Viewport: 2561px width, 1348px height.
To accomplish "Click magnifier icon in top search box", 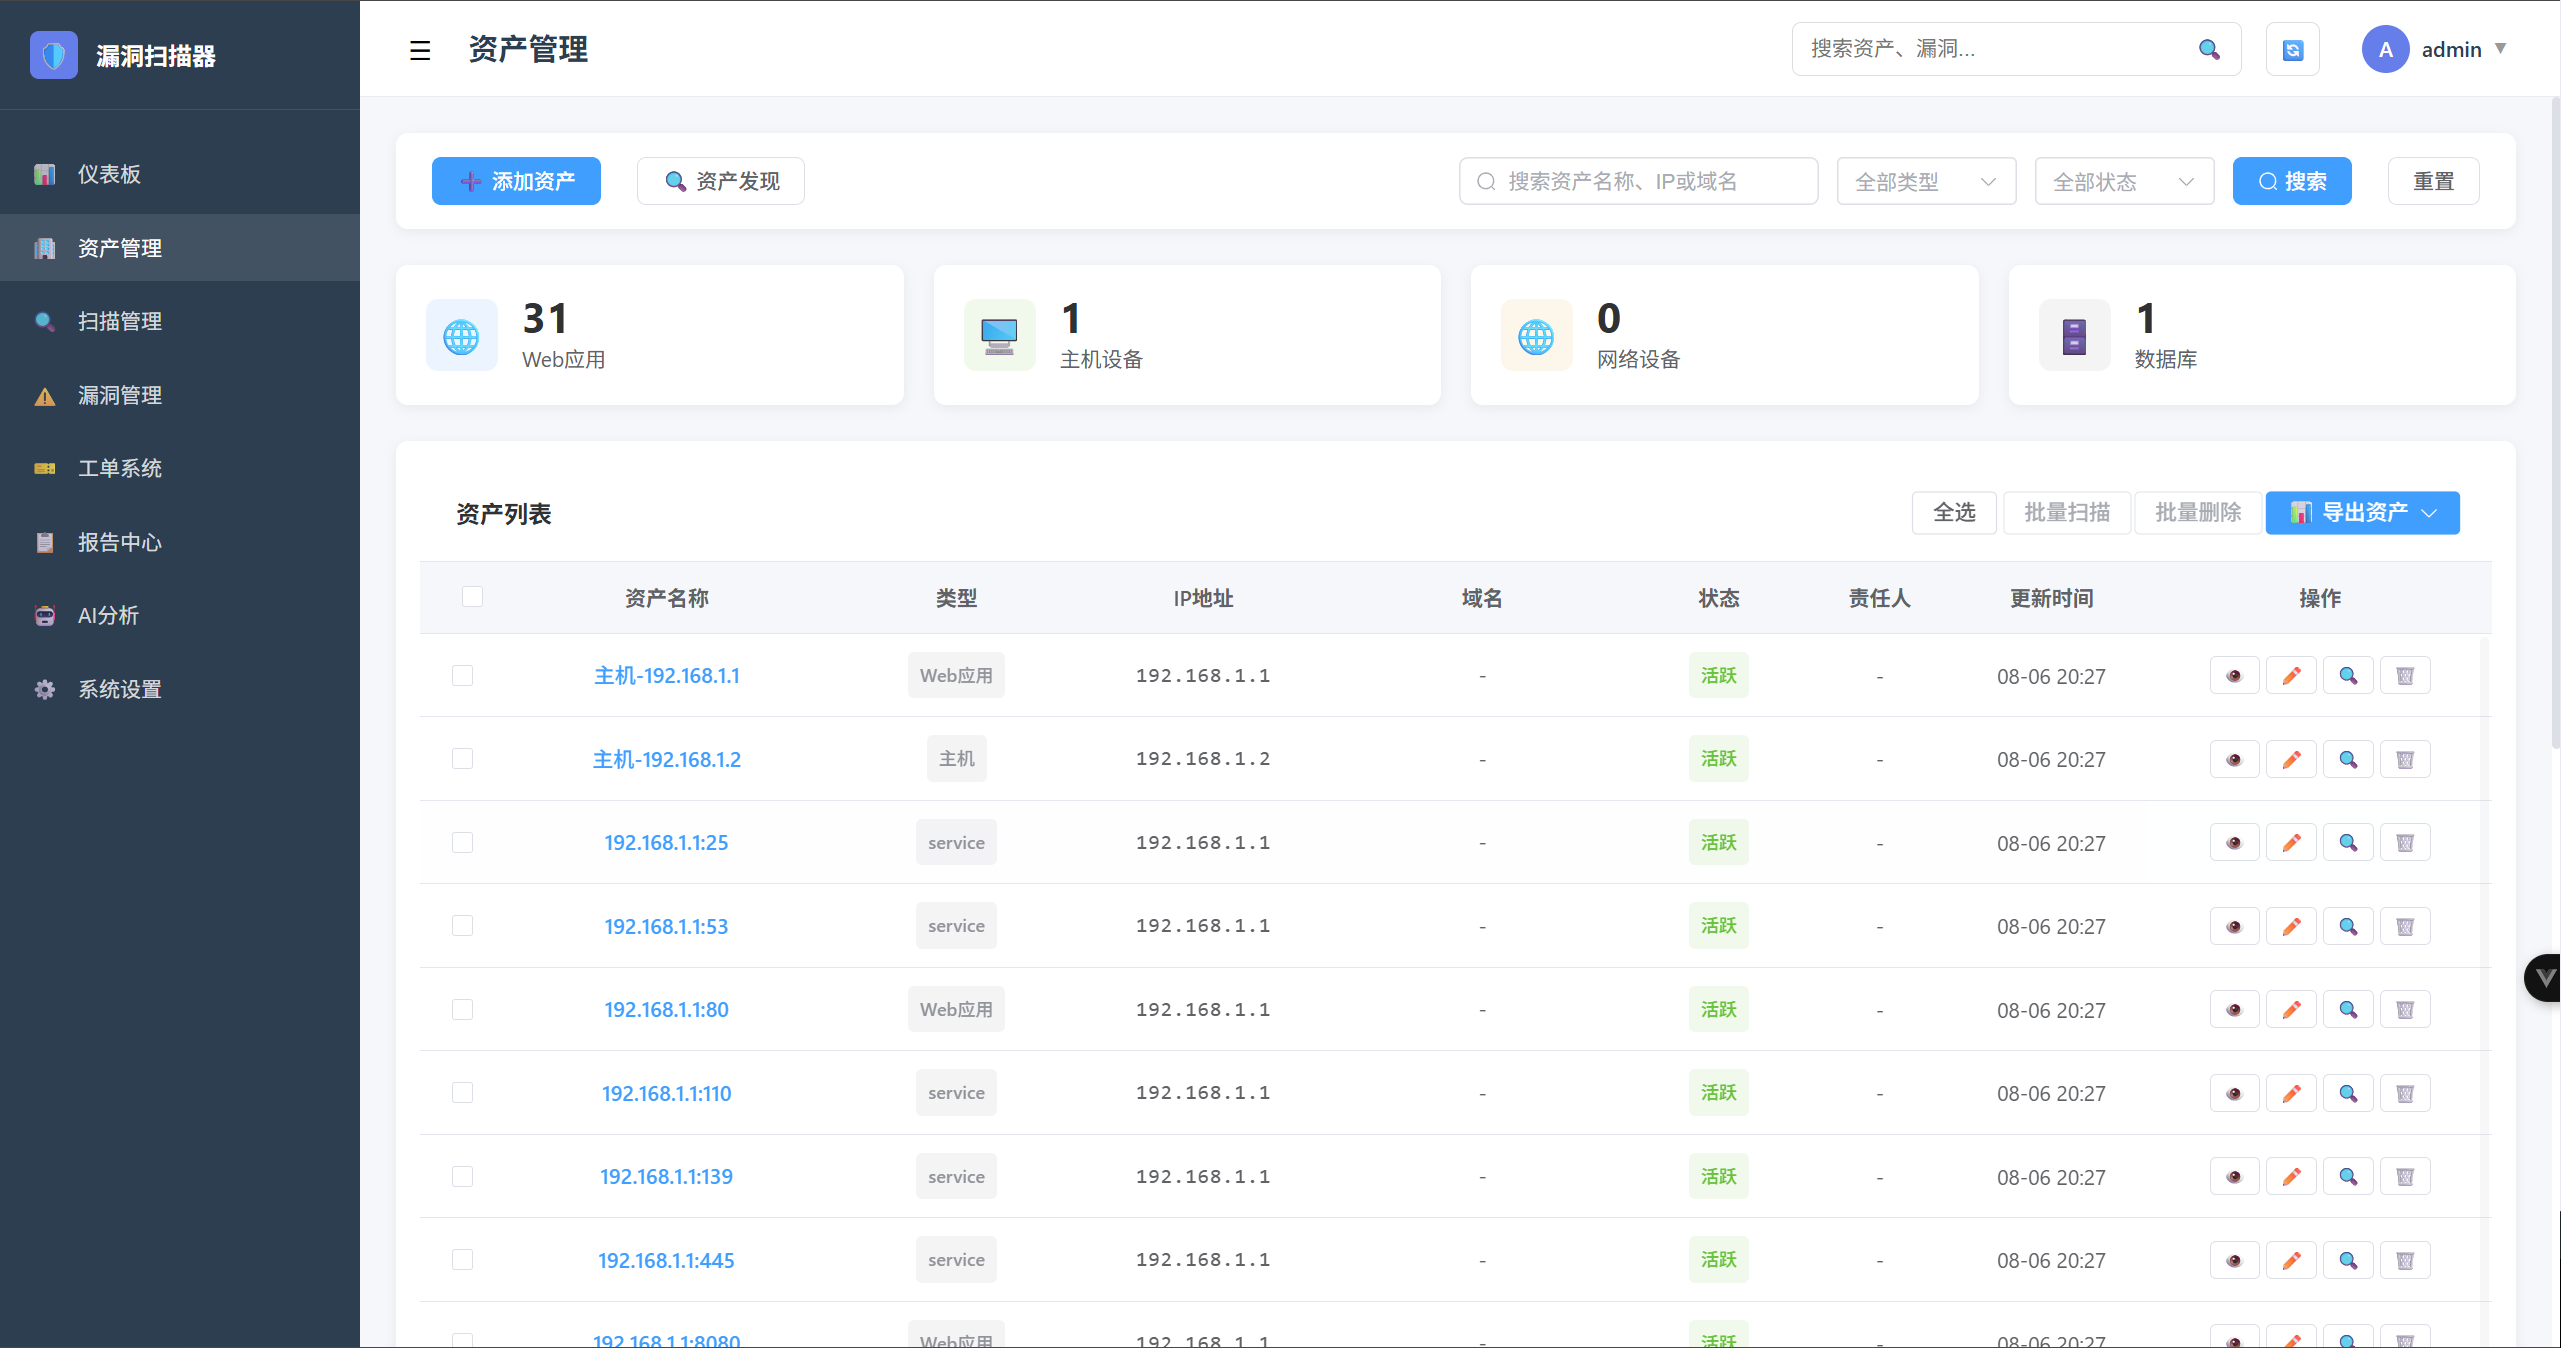I will 2209,49.
